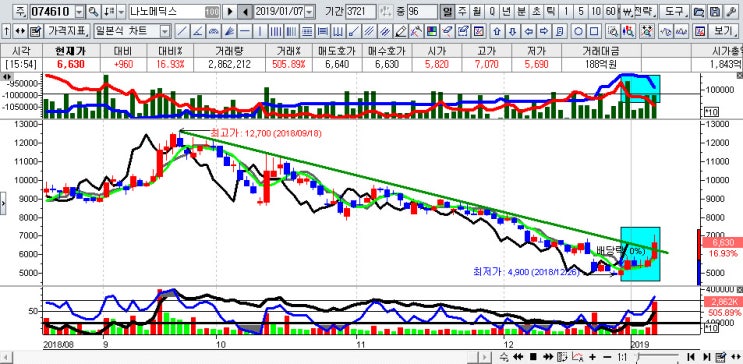Click the down arrow tool icon
This screenshot has width=743, height=364.
pyautogui.click(x=512, y=32)
